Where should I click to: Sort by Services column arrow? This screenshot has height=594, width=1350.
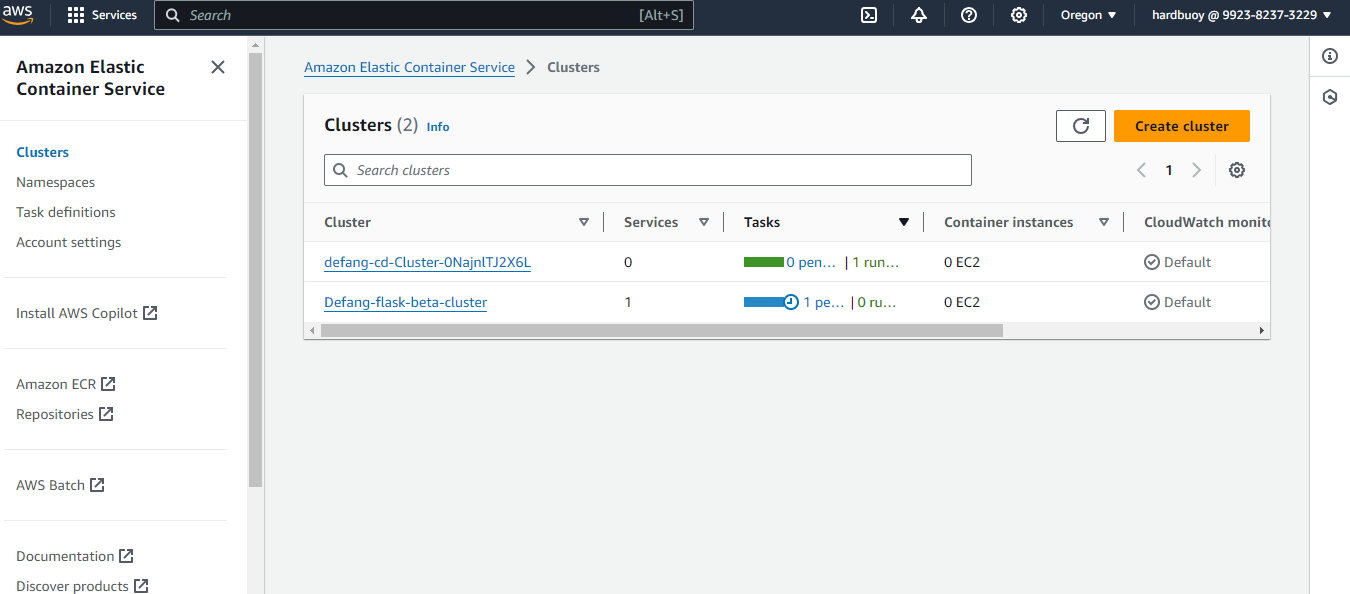(x=704, y=222)
